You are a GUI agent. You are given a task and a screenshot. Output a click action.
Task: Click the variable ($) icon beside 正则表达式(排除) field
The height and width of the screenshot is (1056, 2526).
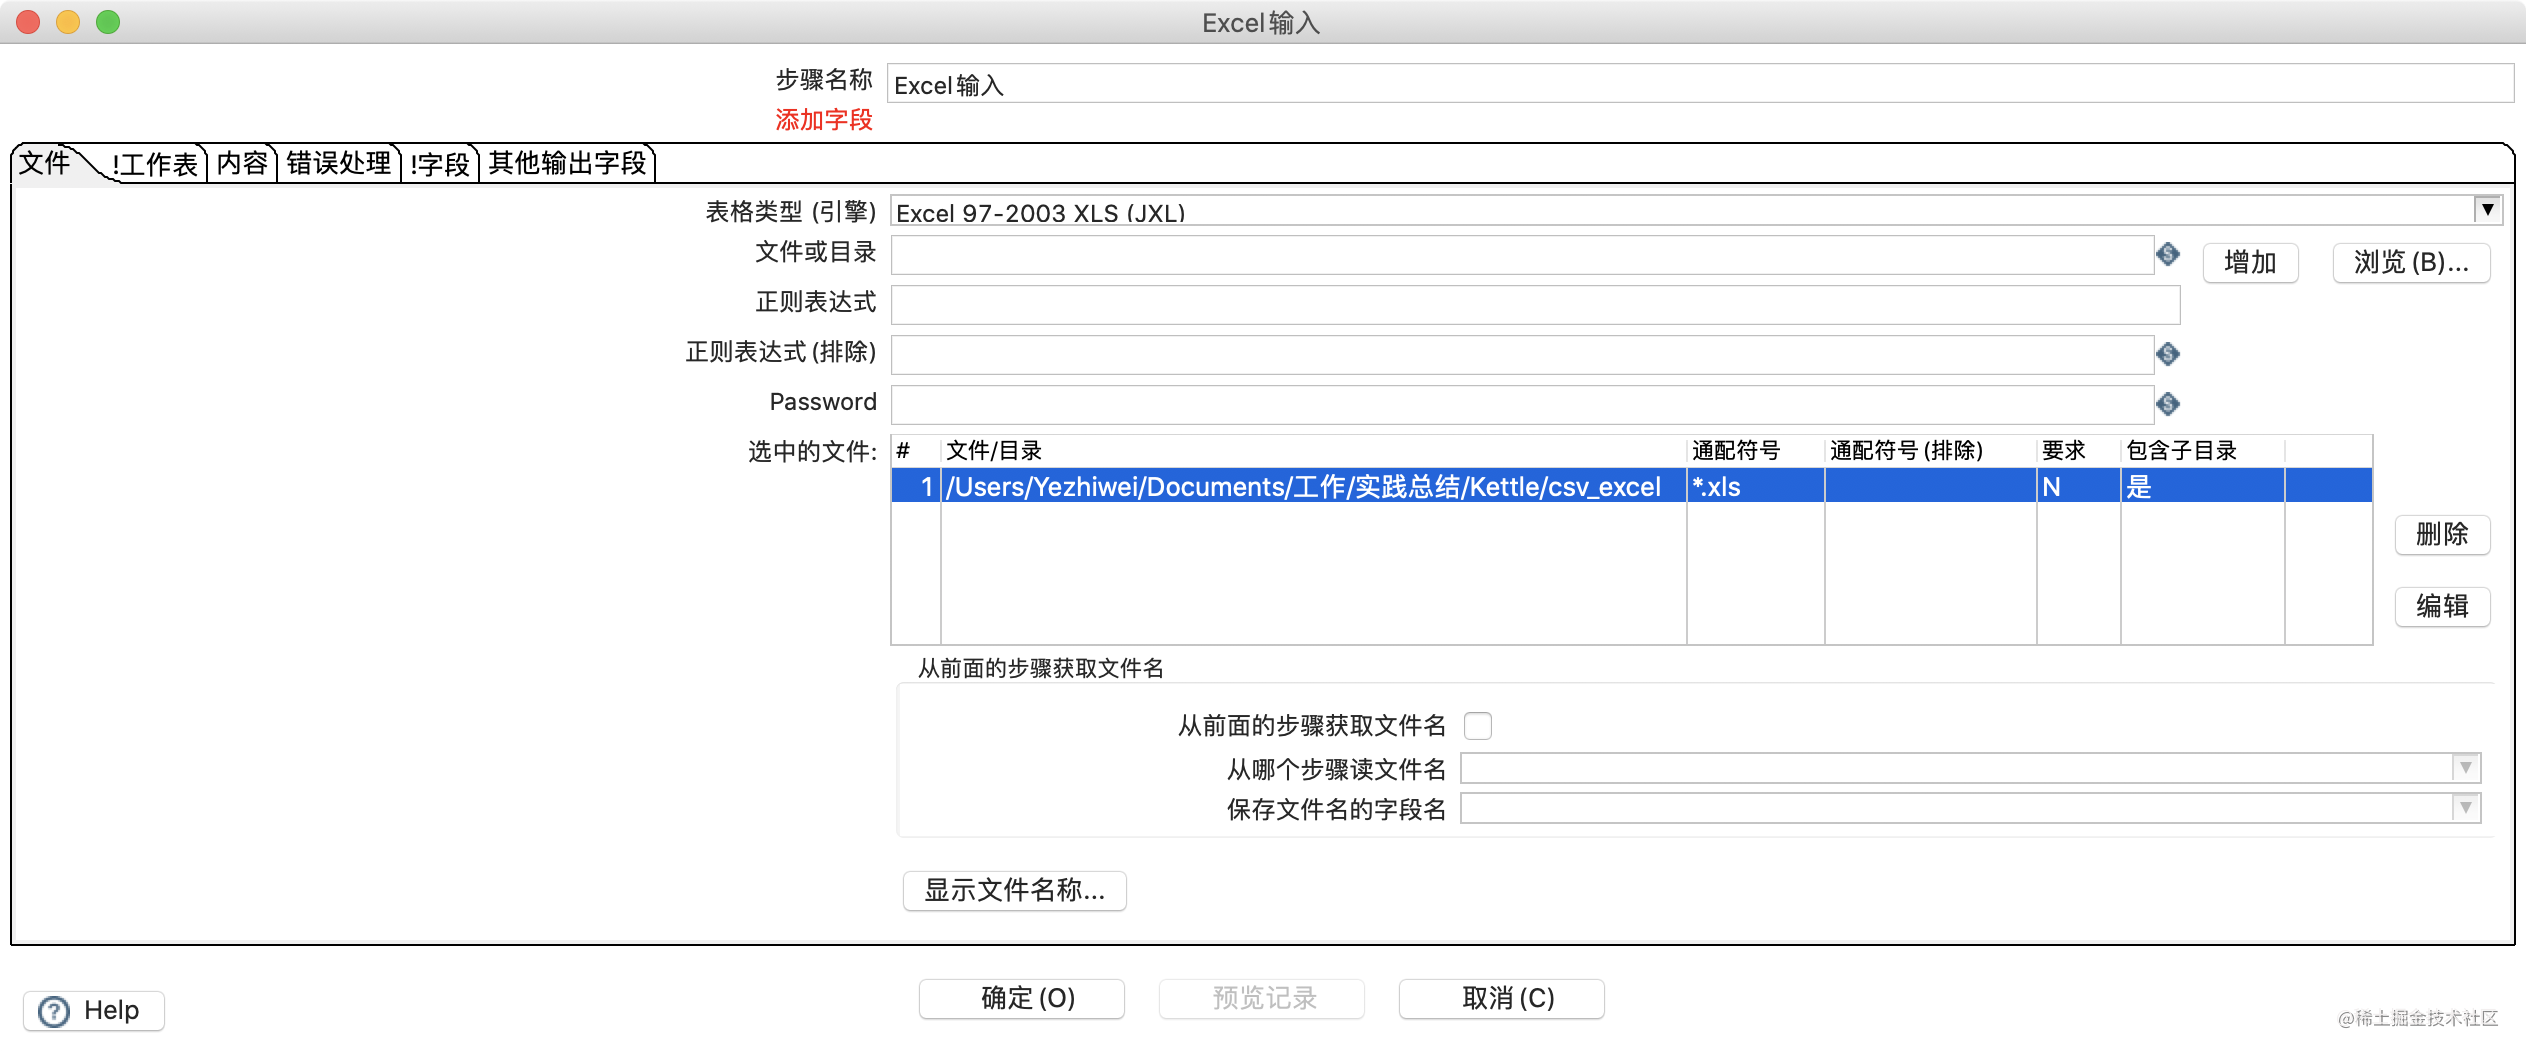point(2168,355)
